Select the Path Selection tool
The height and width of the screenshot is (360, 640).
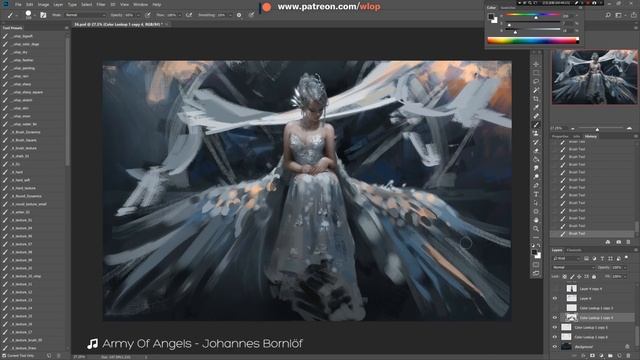[x=536, y=203]
